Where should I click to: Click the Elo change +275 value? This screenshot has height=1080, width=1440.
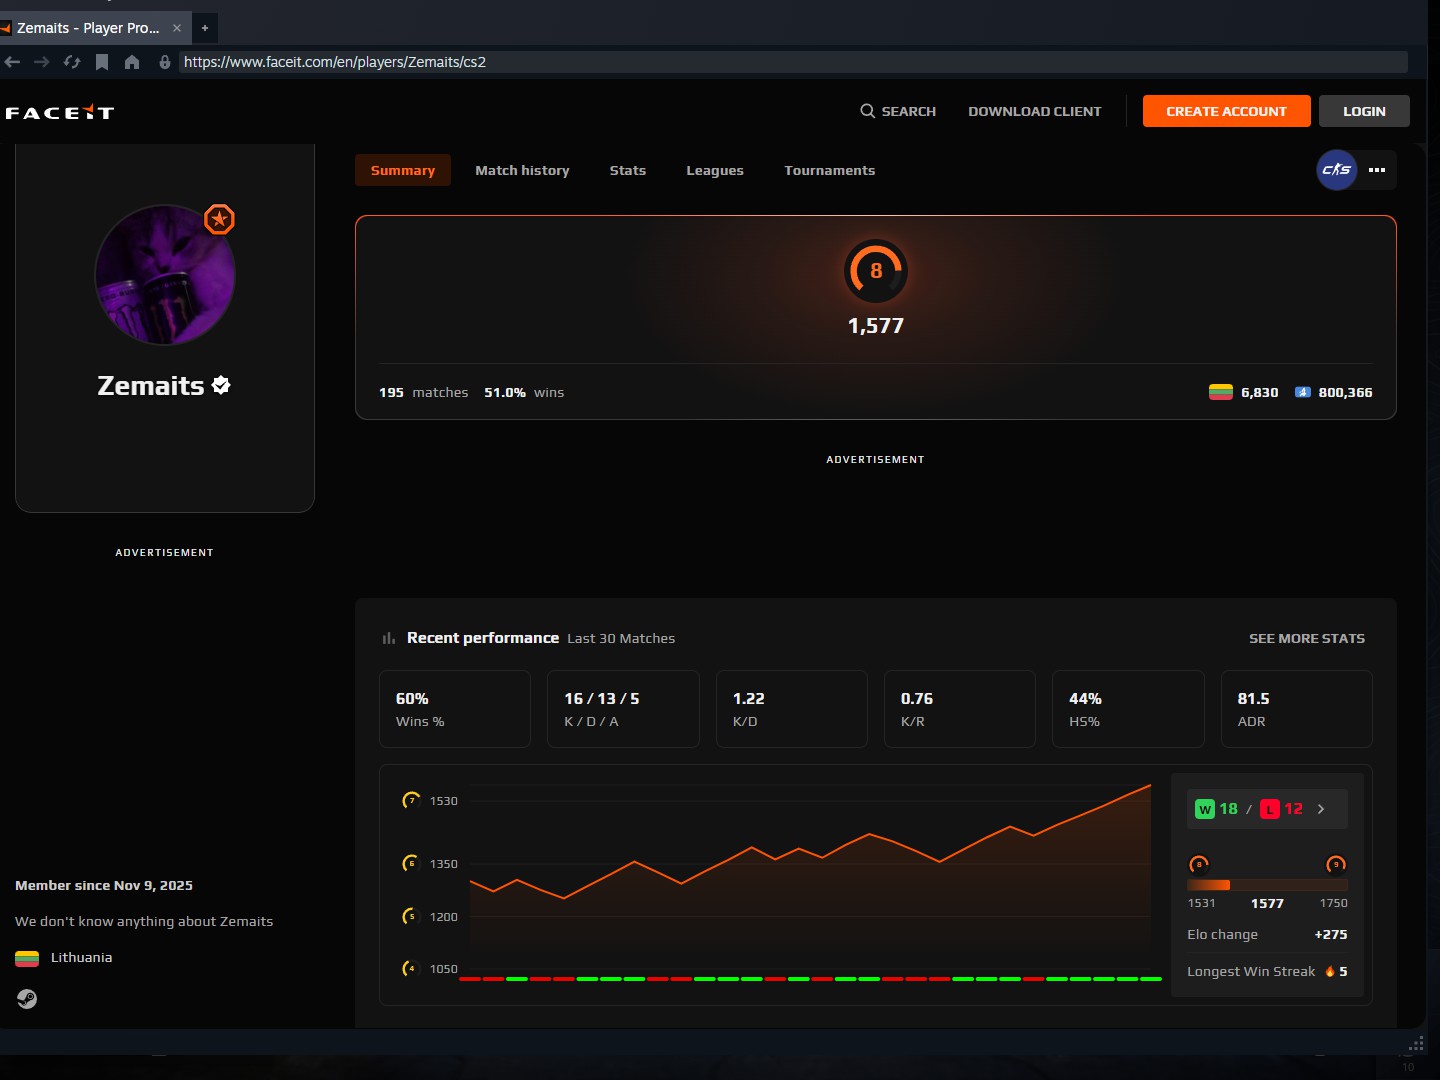pos(1331,934)
